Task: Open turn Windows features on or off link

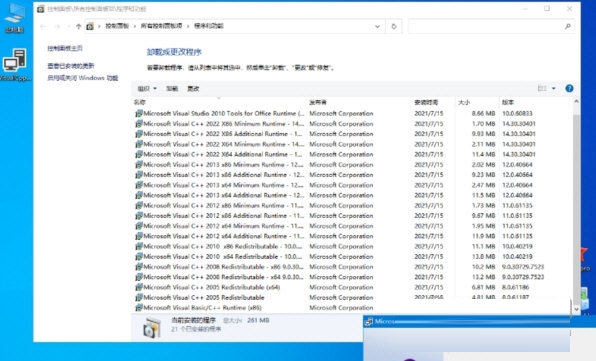Action: click(x=82, y=78)
